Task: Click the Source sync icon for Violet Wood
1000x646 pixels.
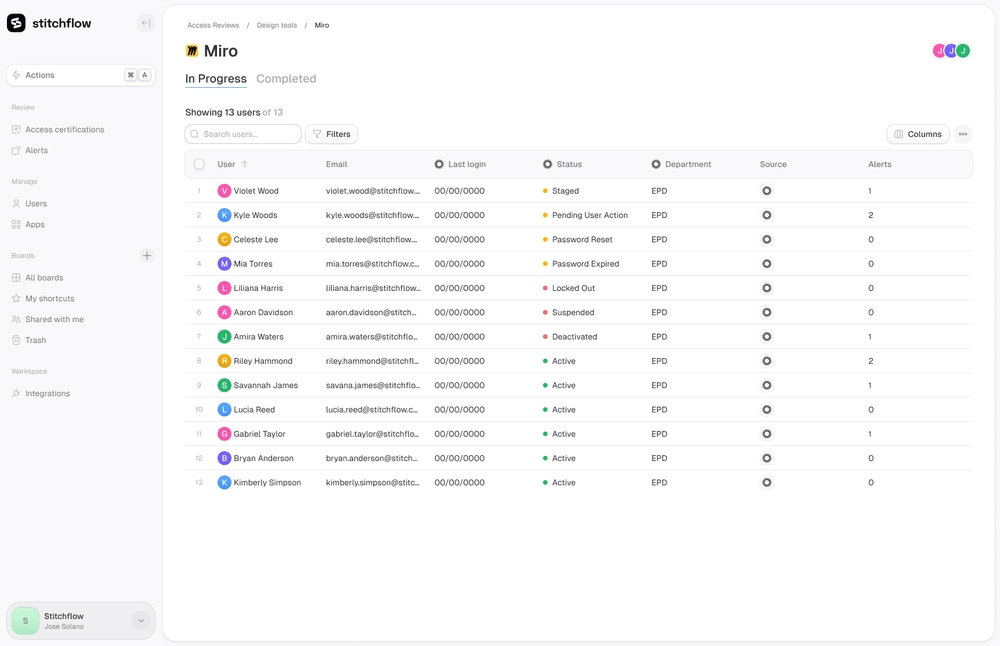Action: (x=767, y=190)
